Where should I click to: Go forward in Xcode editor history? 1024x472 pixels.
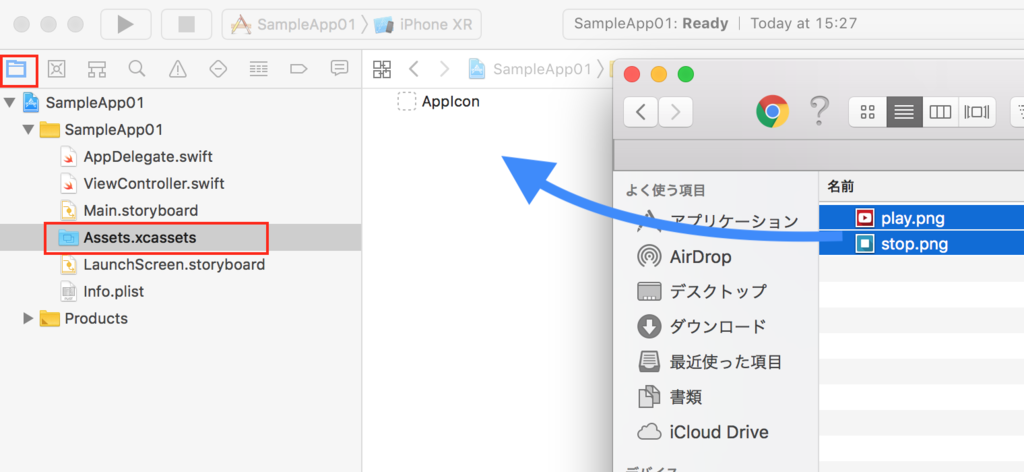tap(445, 69)
